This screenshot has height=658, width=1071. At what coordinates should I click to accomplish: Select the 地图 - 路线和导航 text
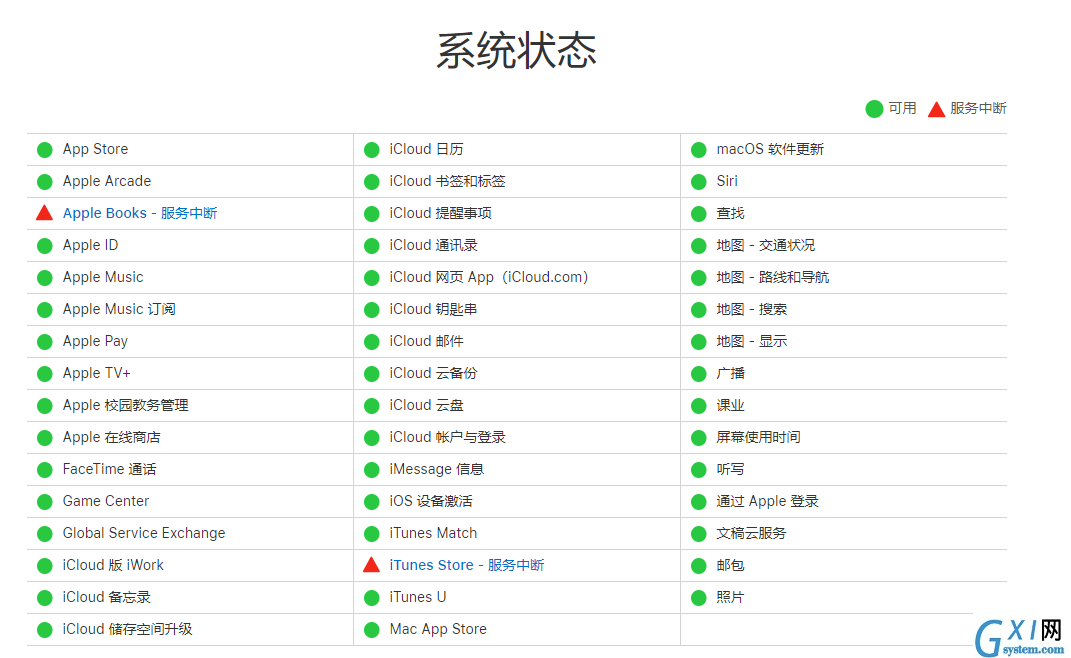pyautogui.click(x=773, y=277)
